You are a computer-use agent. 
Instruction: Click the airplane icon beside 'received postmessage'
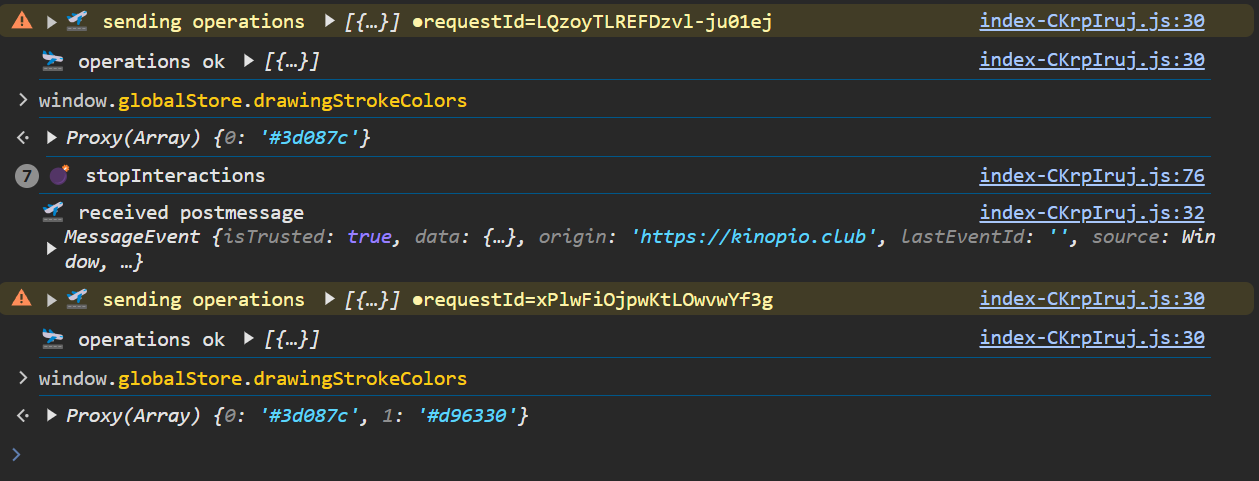(x=53, y=213)
